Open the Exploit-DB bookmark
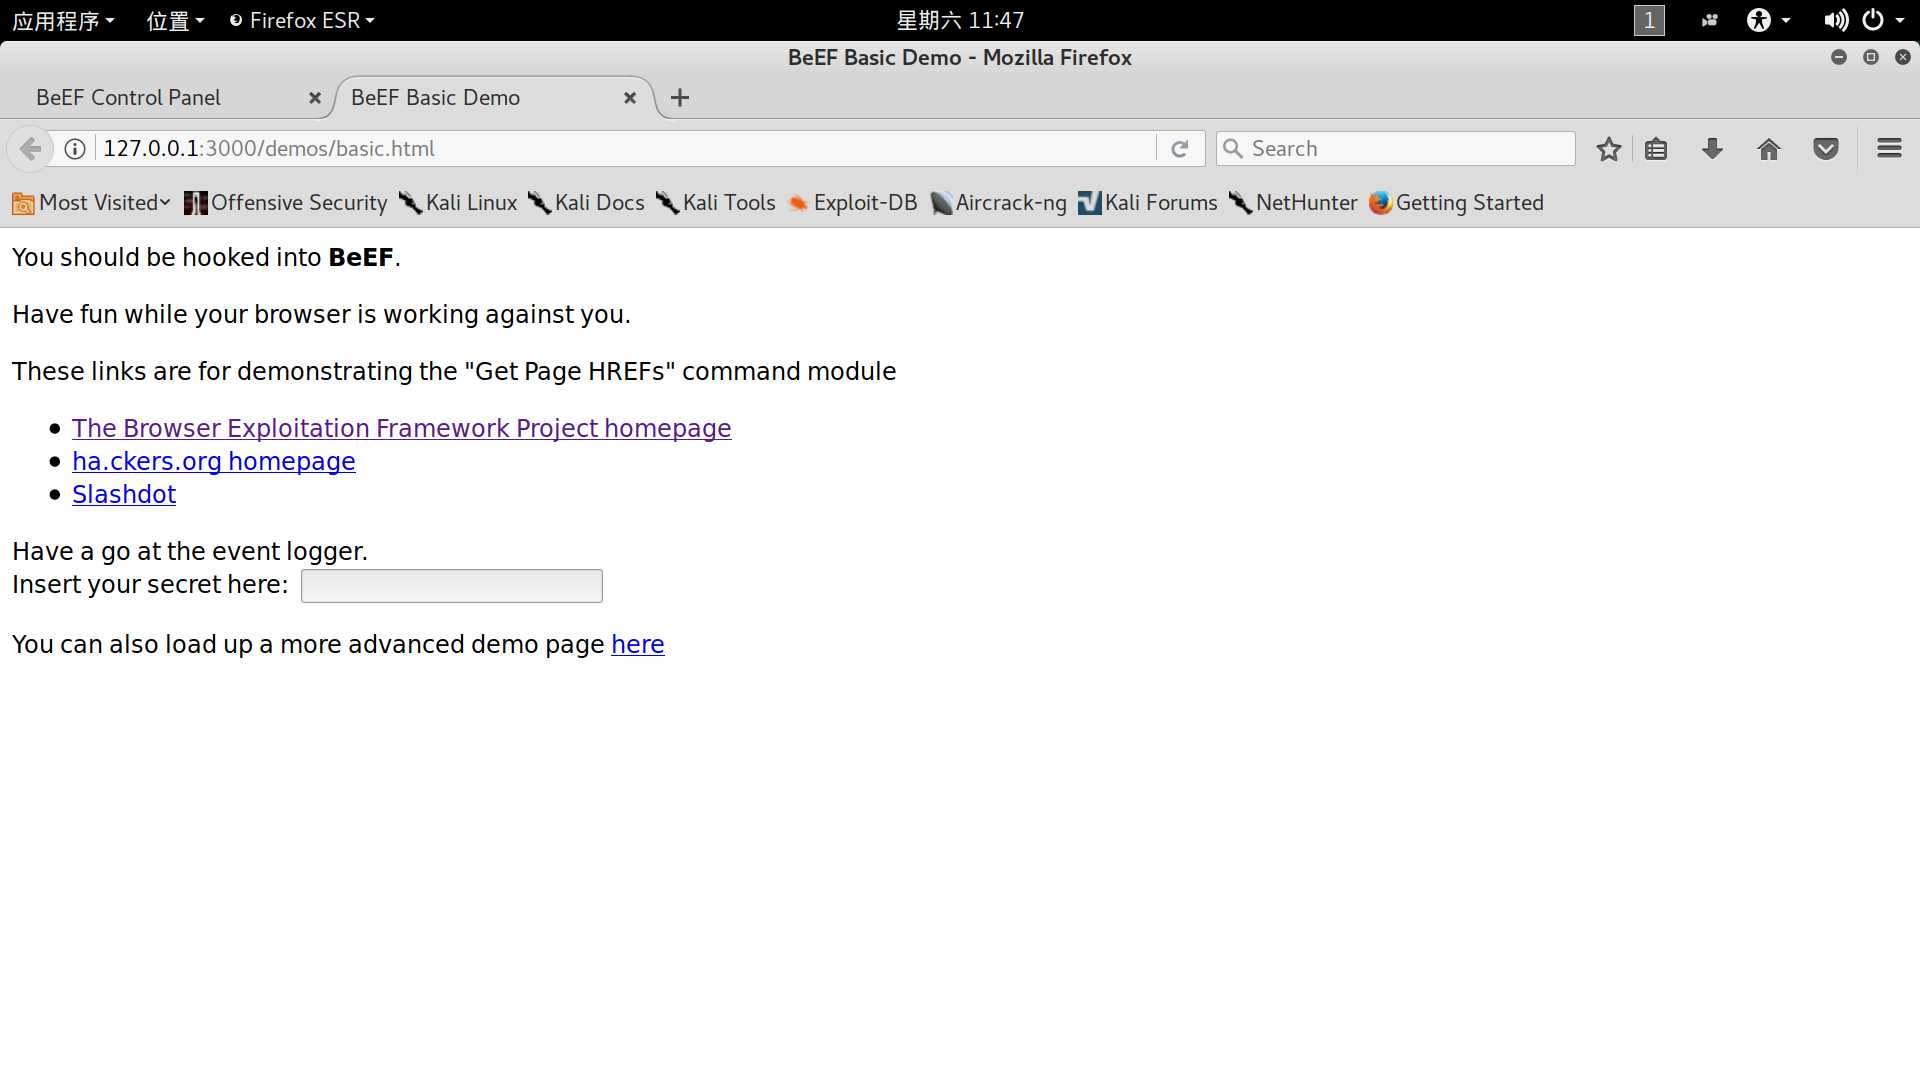1920x1080 pixels. [852, 203]
